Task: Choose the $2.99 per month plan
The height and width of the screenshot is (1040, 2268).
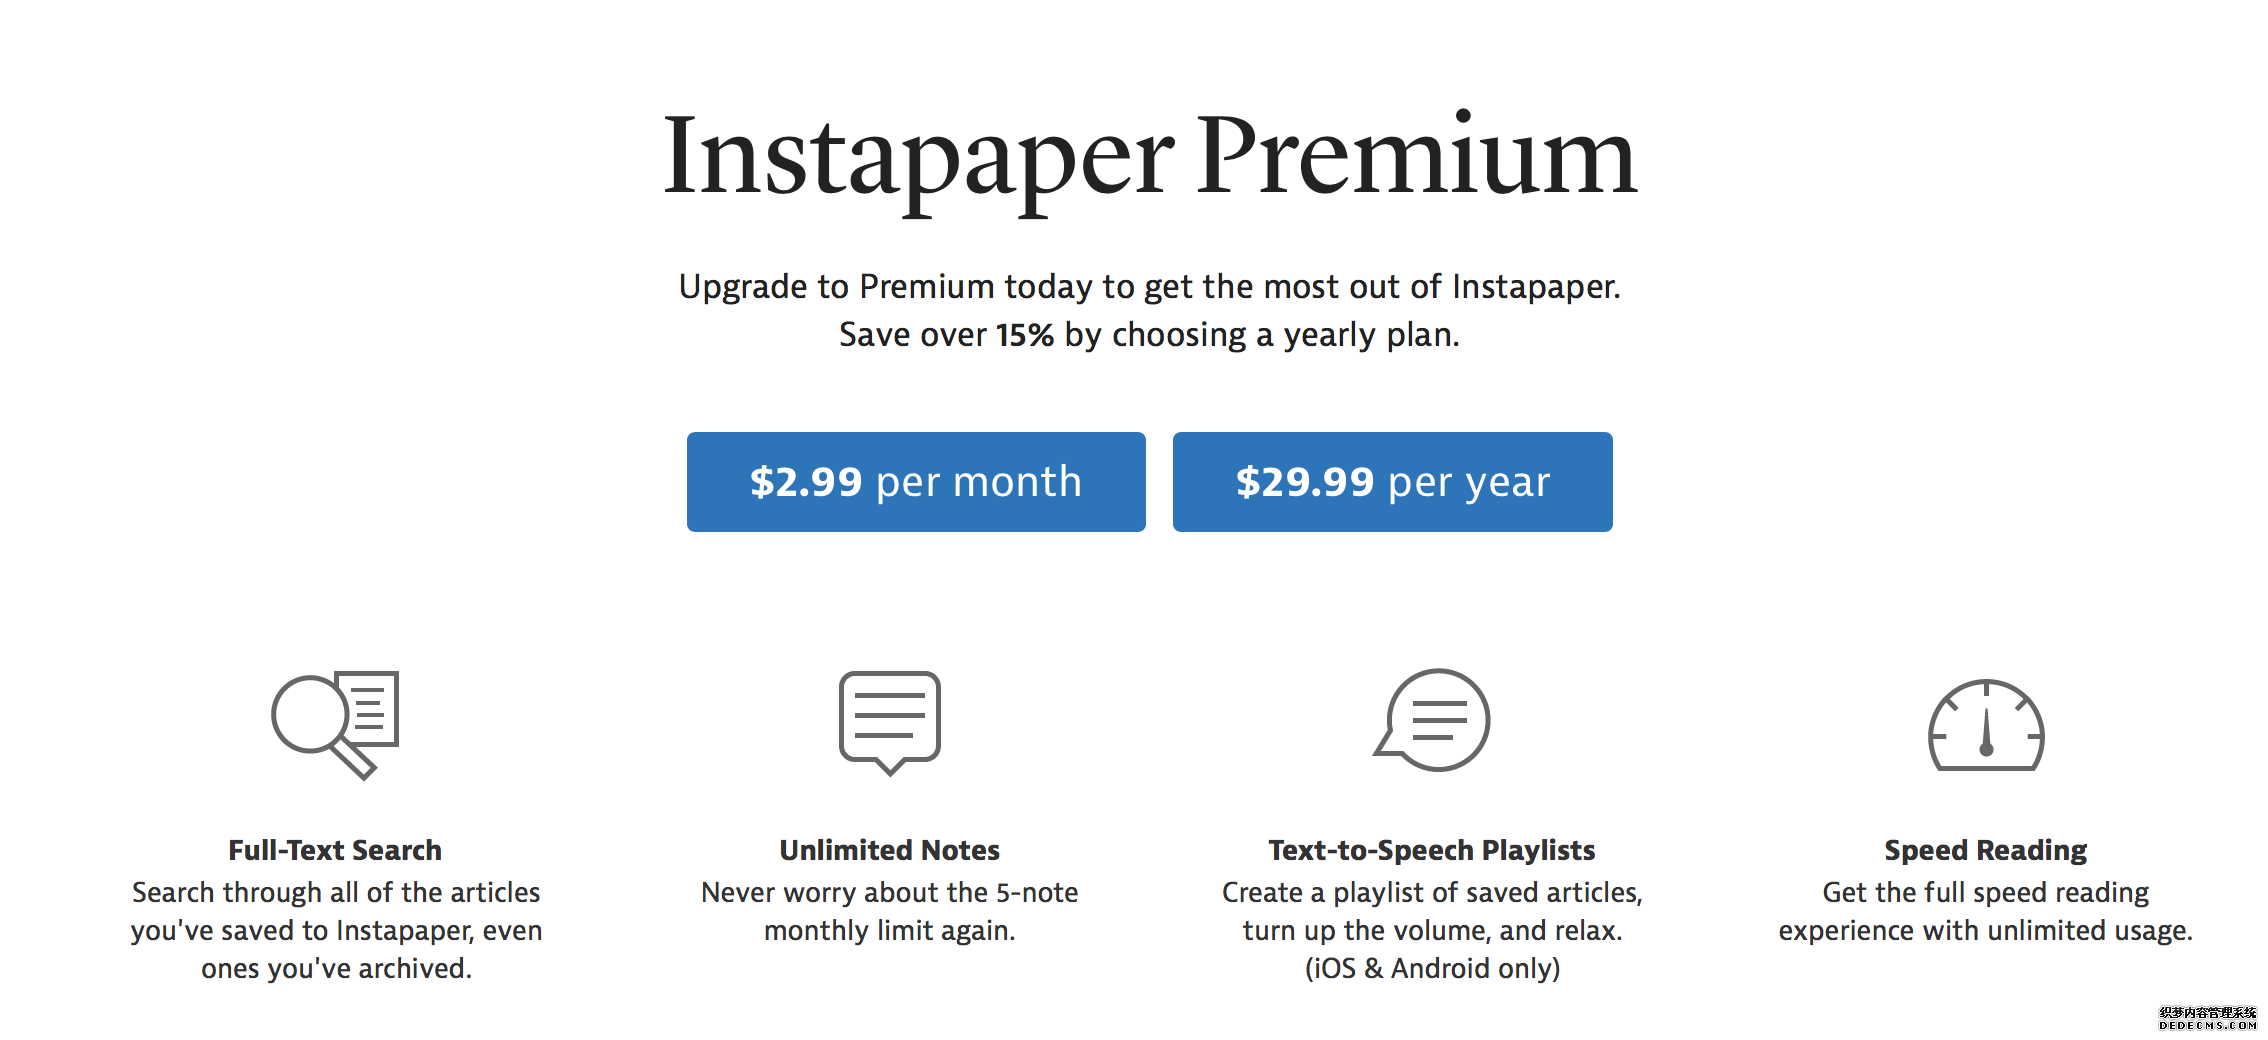Action: coord(916,482)
